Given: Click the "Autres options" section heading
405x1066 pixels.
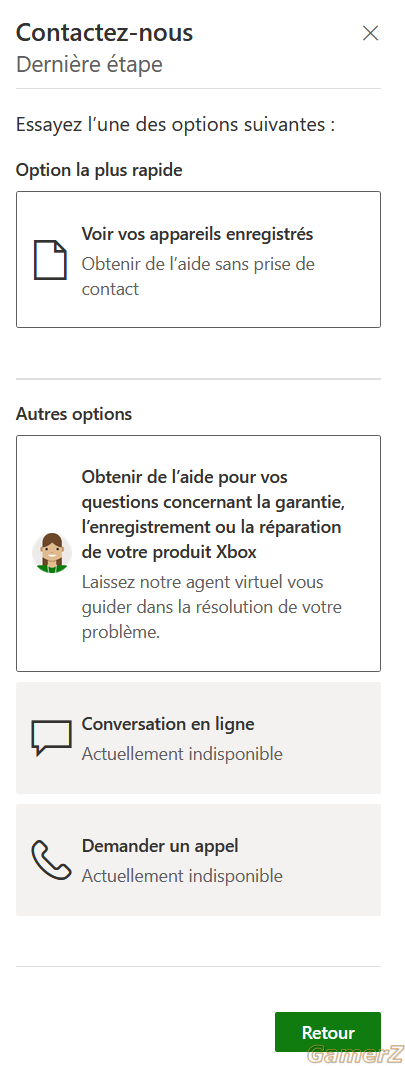Looking at the screenshot, I should point(74,414).
